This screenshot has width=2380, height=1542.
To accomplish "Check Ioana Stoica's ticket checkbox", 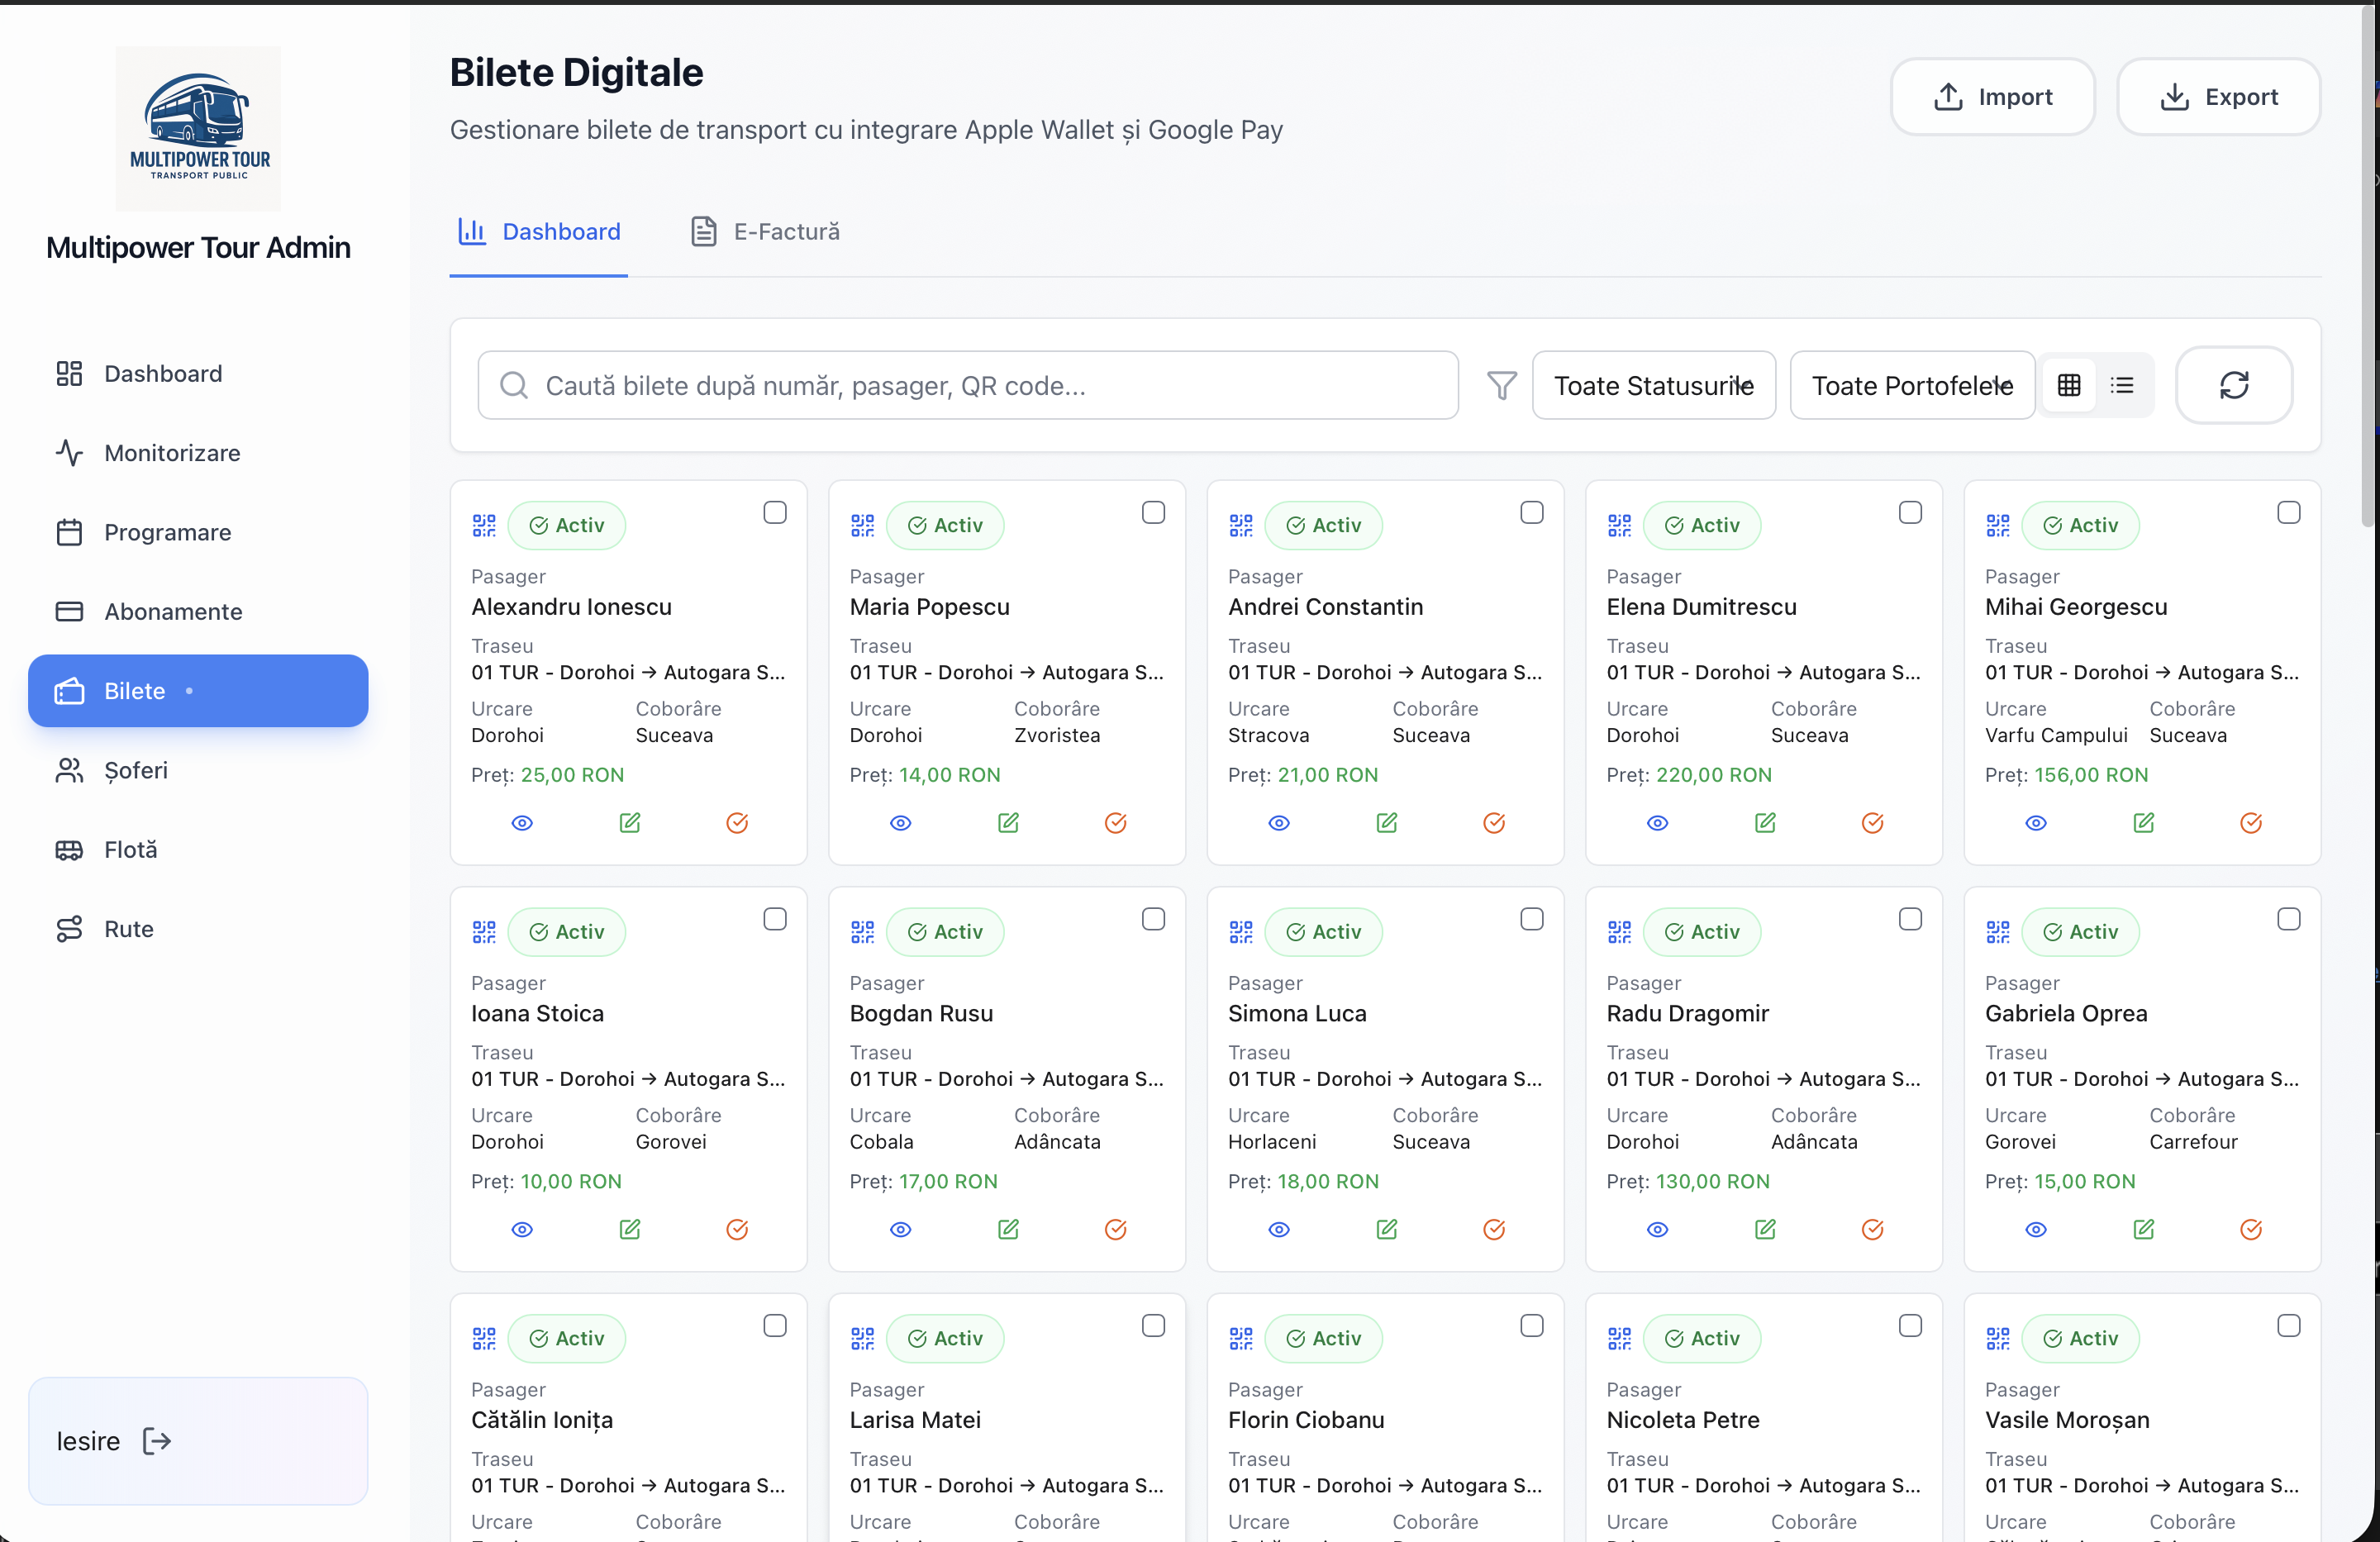I will pos(775,919).
